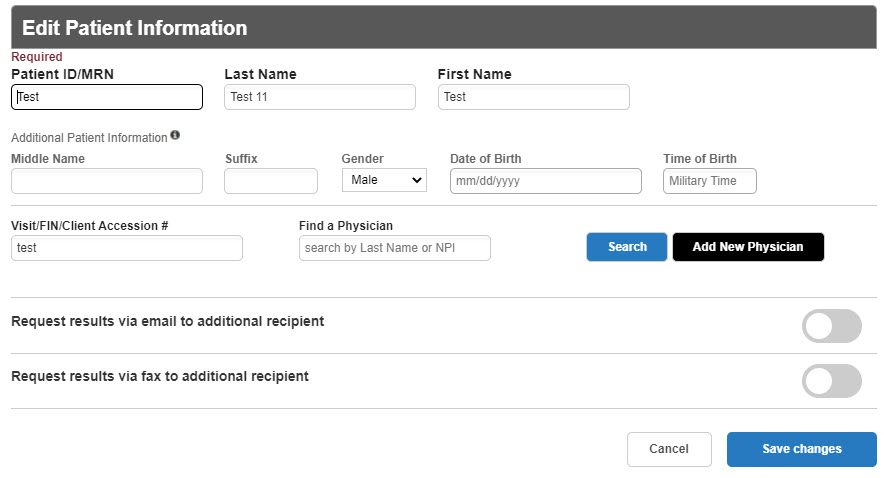Enable email results to additional recipient toggle
This screenshot has width=884, height=478.
coord(831,326)
